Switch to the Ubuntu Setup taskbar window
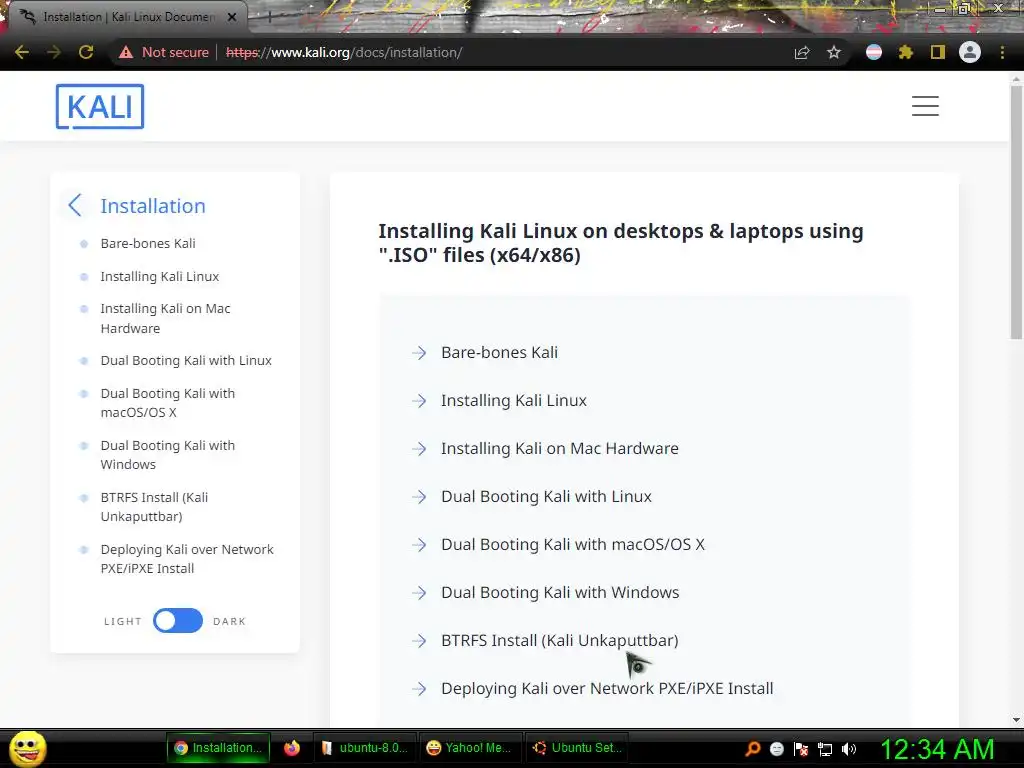1024x768 pixels. click(x=577, y=748)
